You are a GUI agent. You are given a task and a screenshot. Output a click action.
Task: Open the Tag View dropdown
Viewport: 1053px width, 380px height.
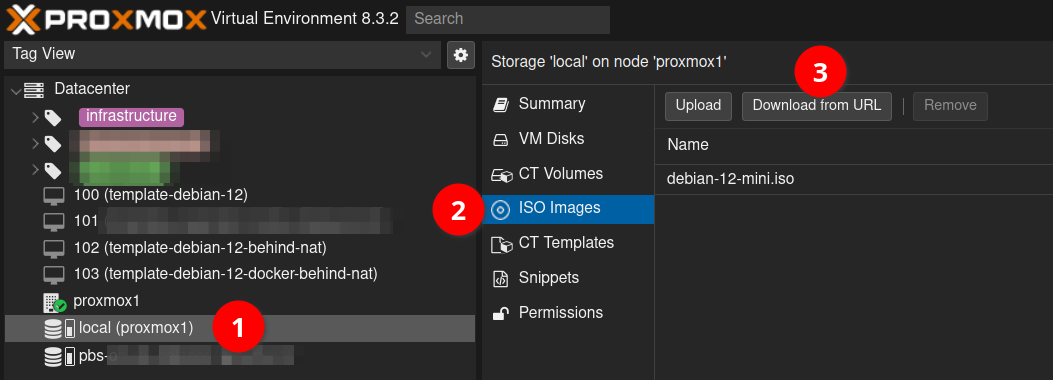pyautogui.click(x=222, y=54)
